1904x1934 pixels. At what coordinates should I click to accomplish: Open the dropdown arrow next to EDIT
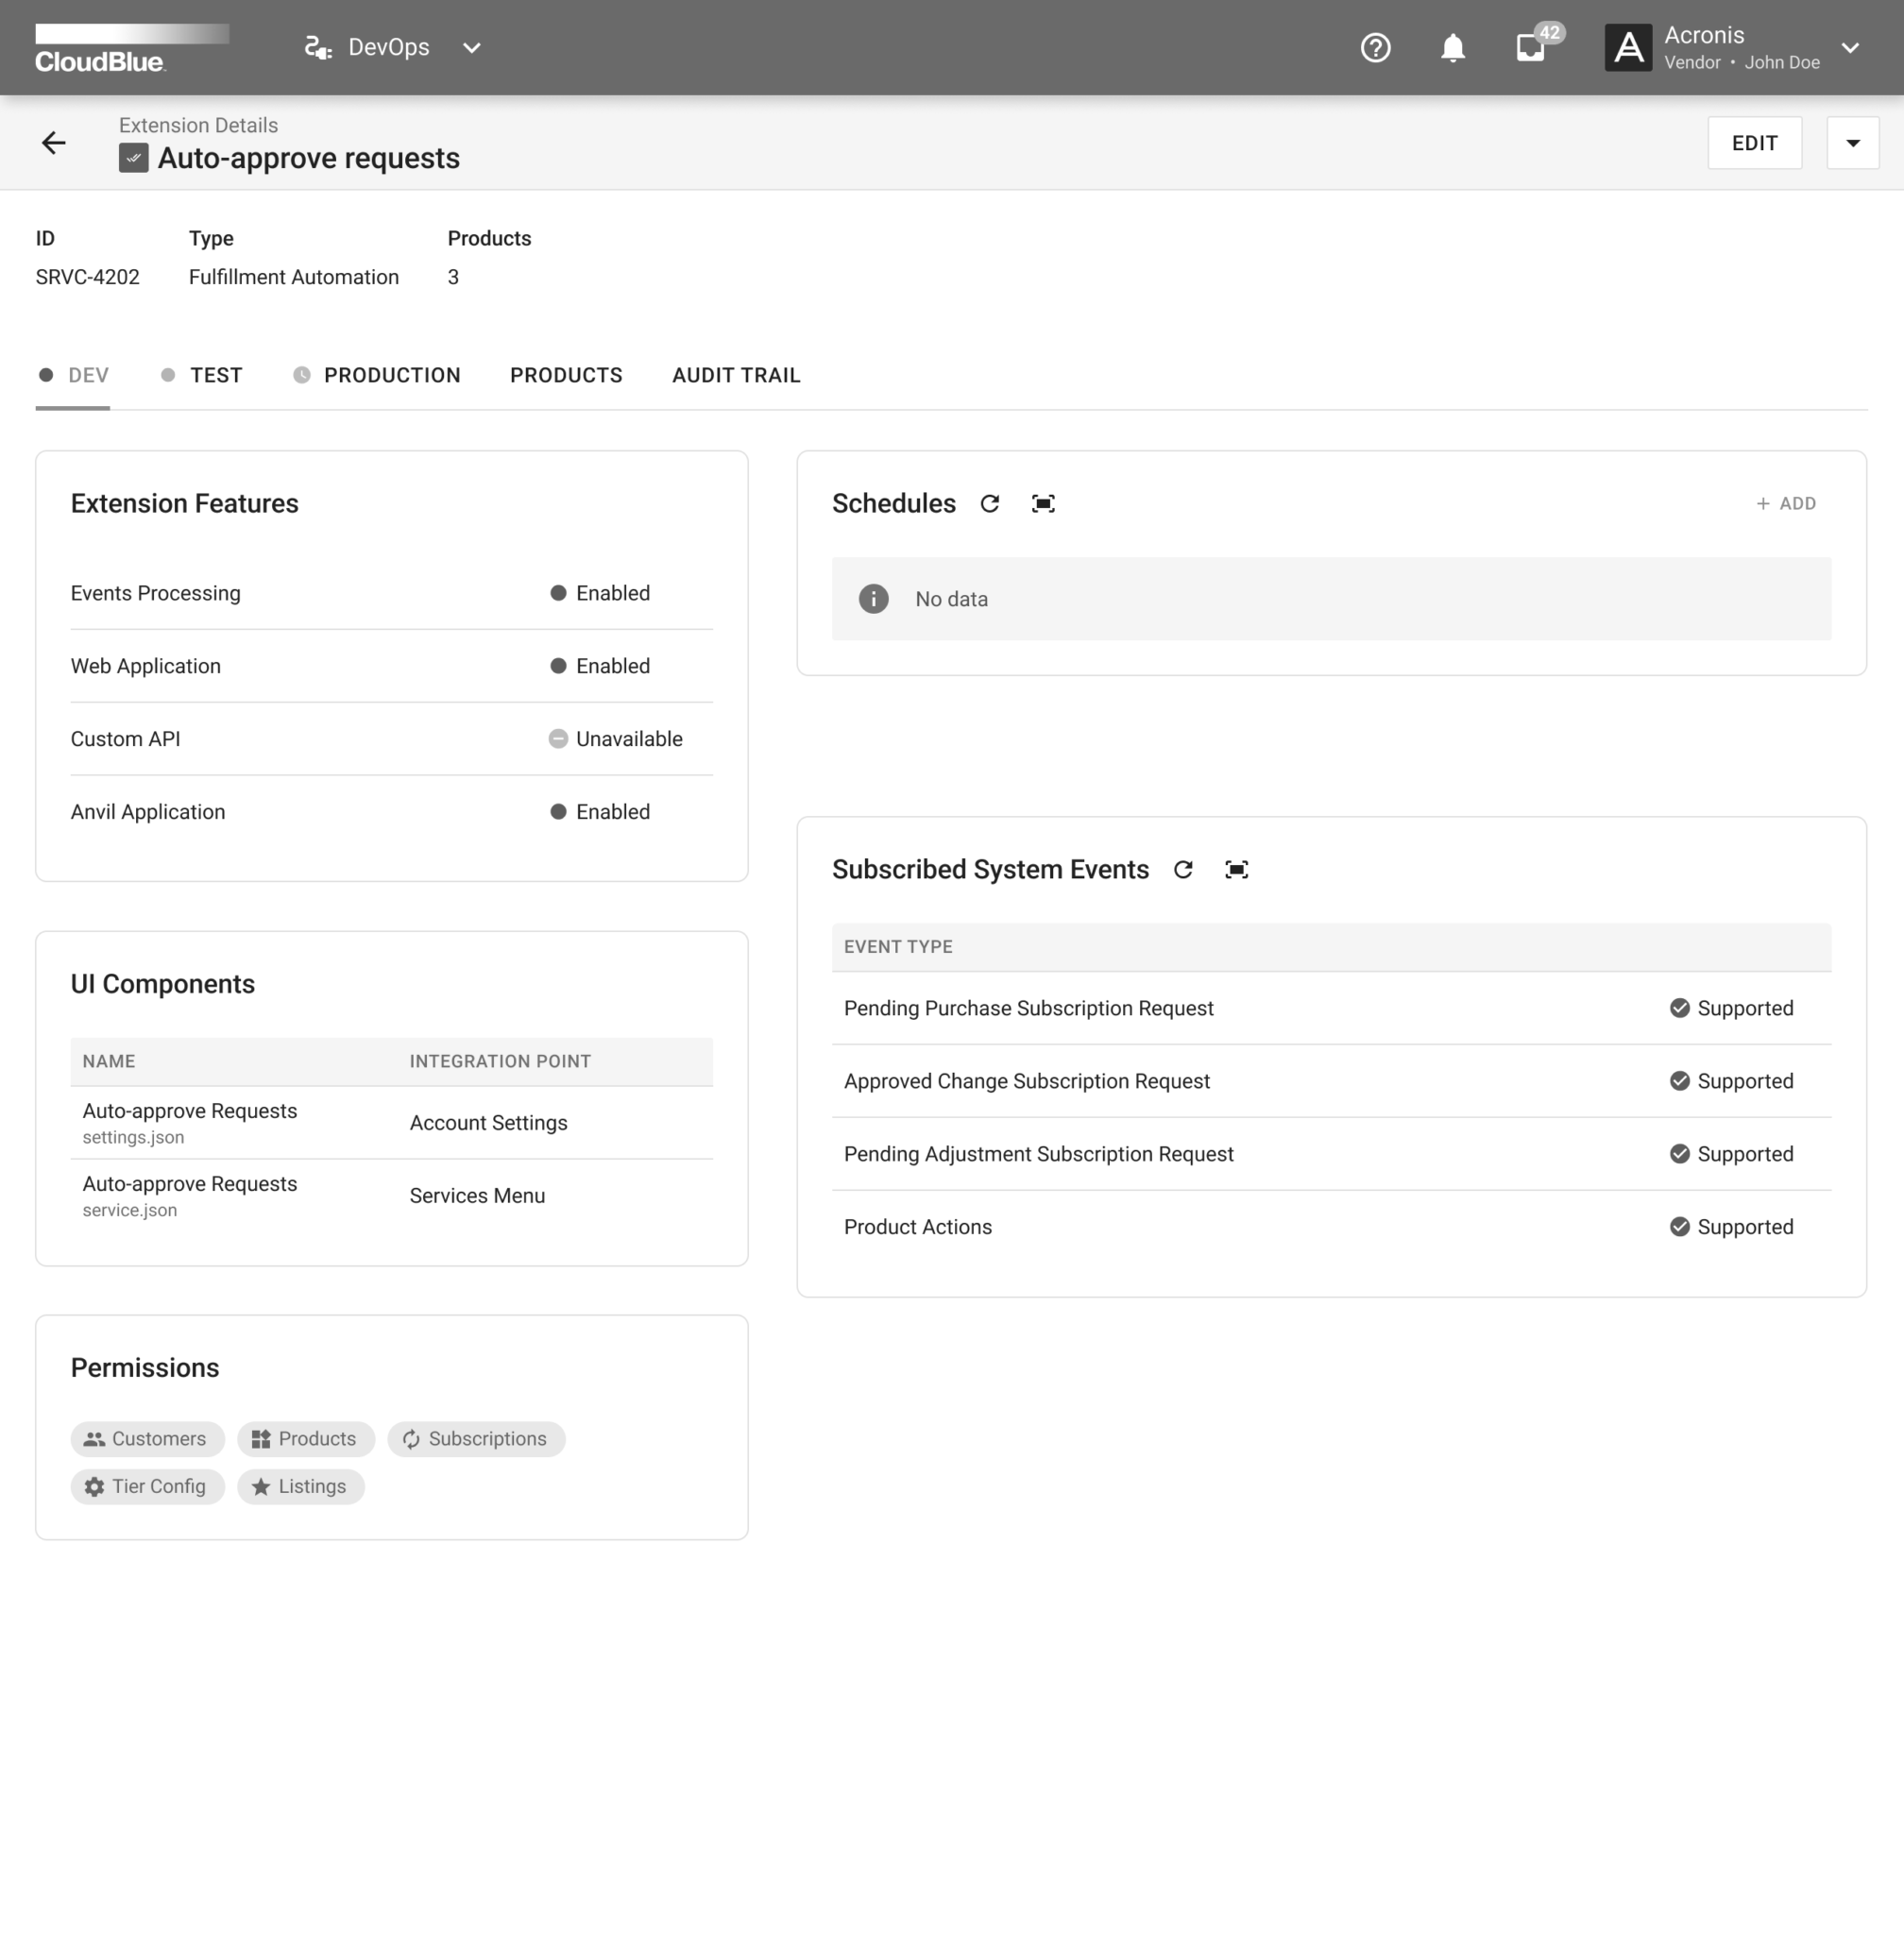[1852, 143]
